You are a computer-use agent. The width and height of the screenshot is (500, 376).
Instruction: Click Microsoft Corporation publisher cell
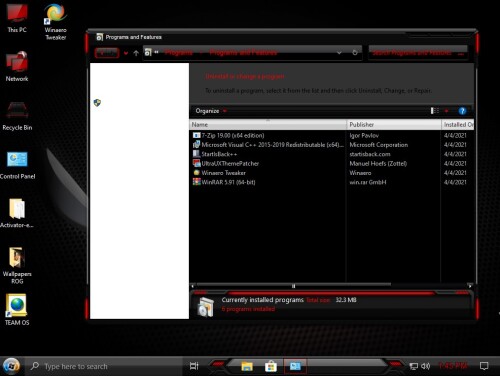[379, 145]
